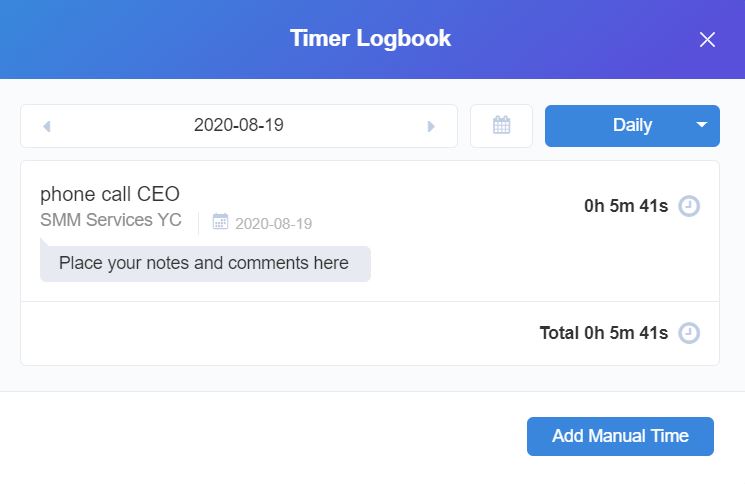745x484 pixels.
Task: Click Add Manual Time button
Action: pyautogui.click(x=620, y=436)
